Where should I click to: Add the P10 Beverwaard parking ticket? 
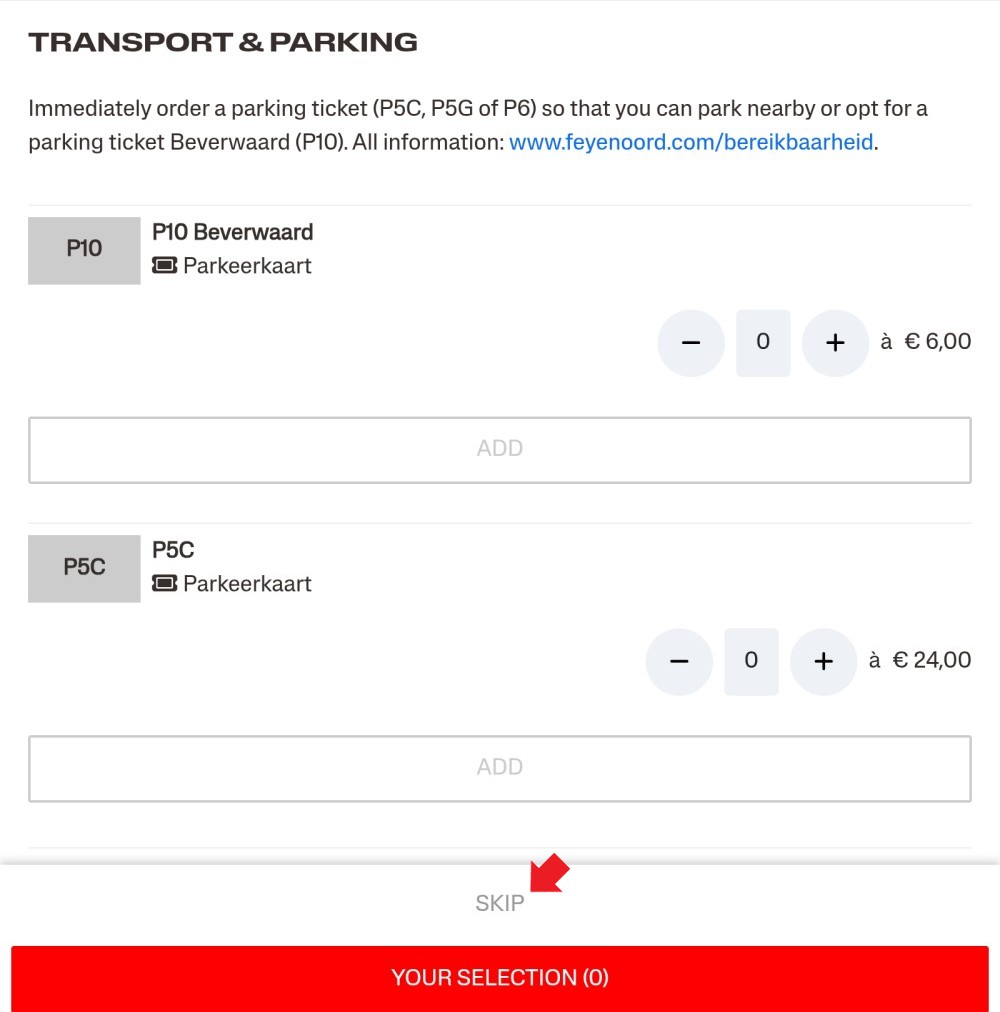500,450
